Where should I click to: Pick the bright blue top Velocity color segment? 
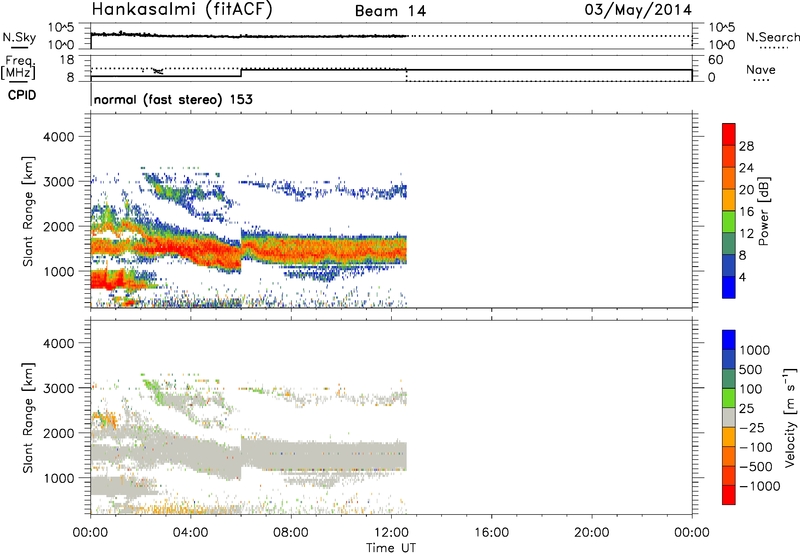click(x=729, y=340)
